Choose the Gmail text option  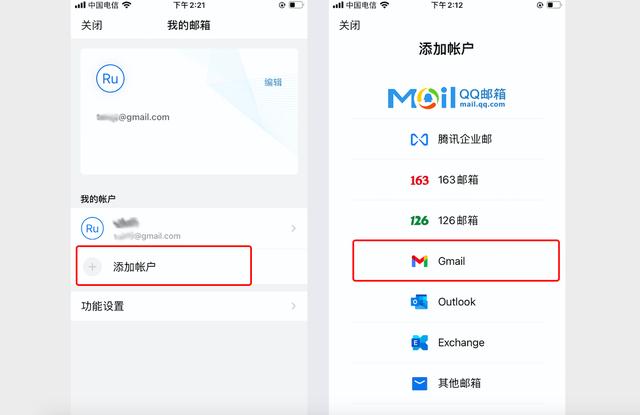pos(451,261)
